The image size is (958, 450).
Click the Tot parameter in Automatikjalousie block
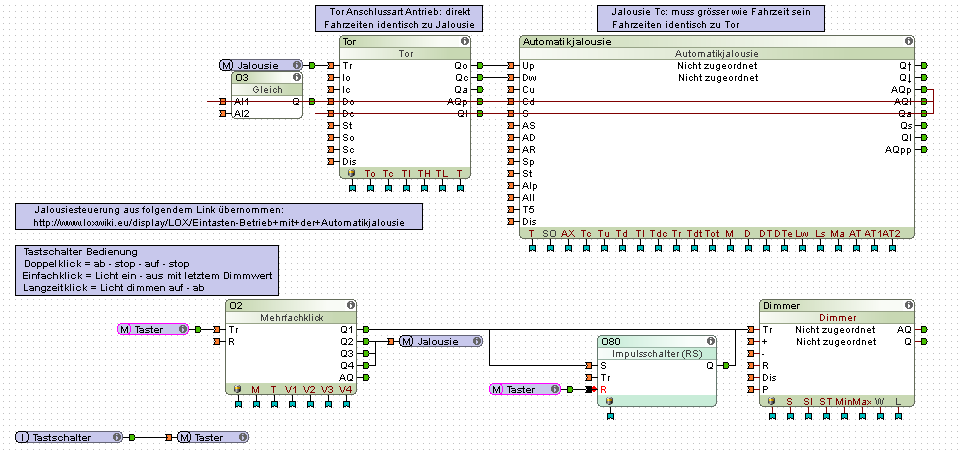pyautogui.click(x=712, y=233)
